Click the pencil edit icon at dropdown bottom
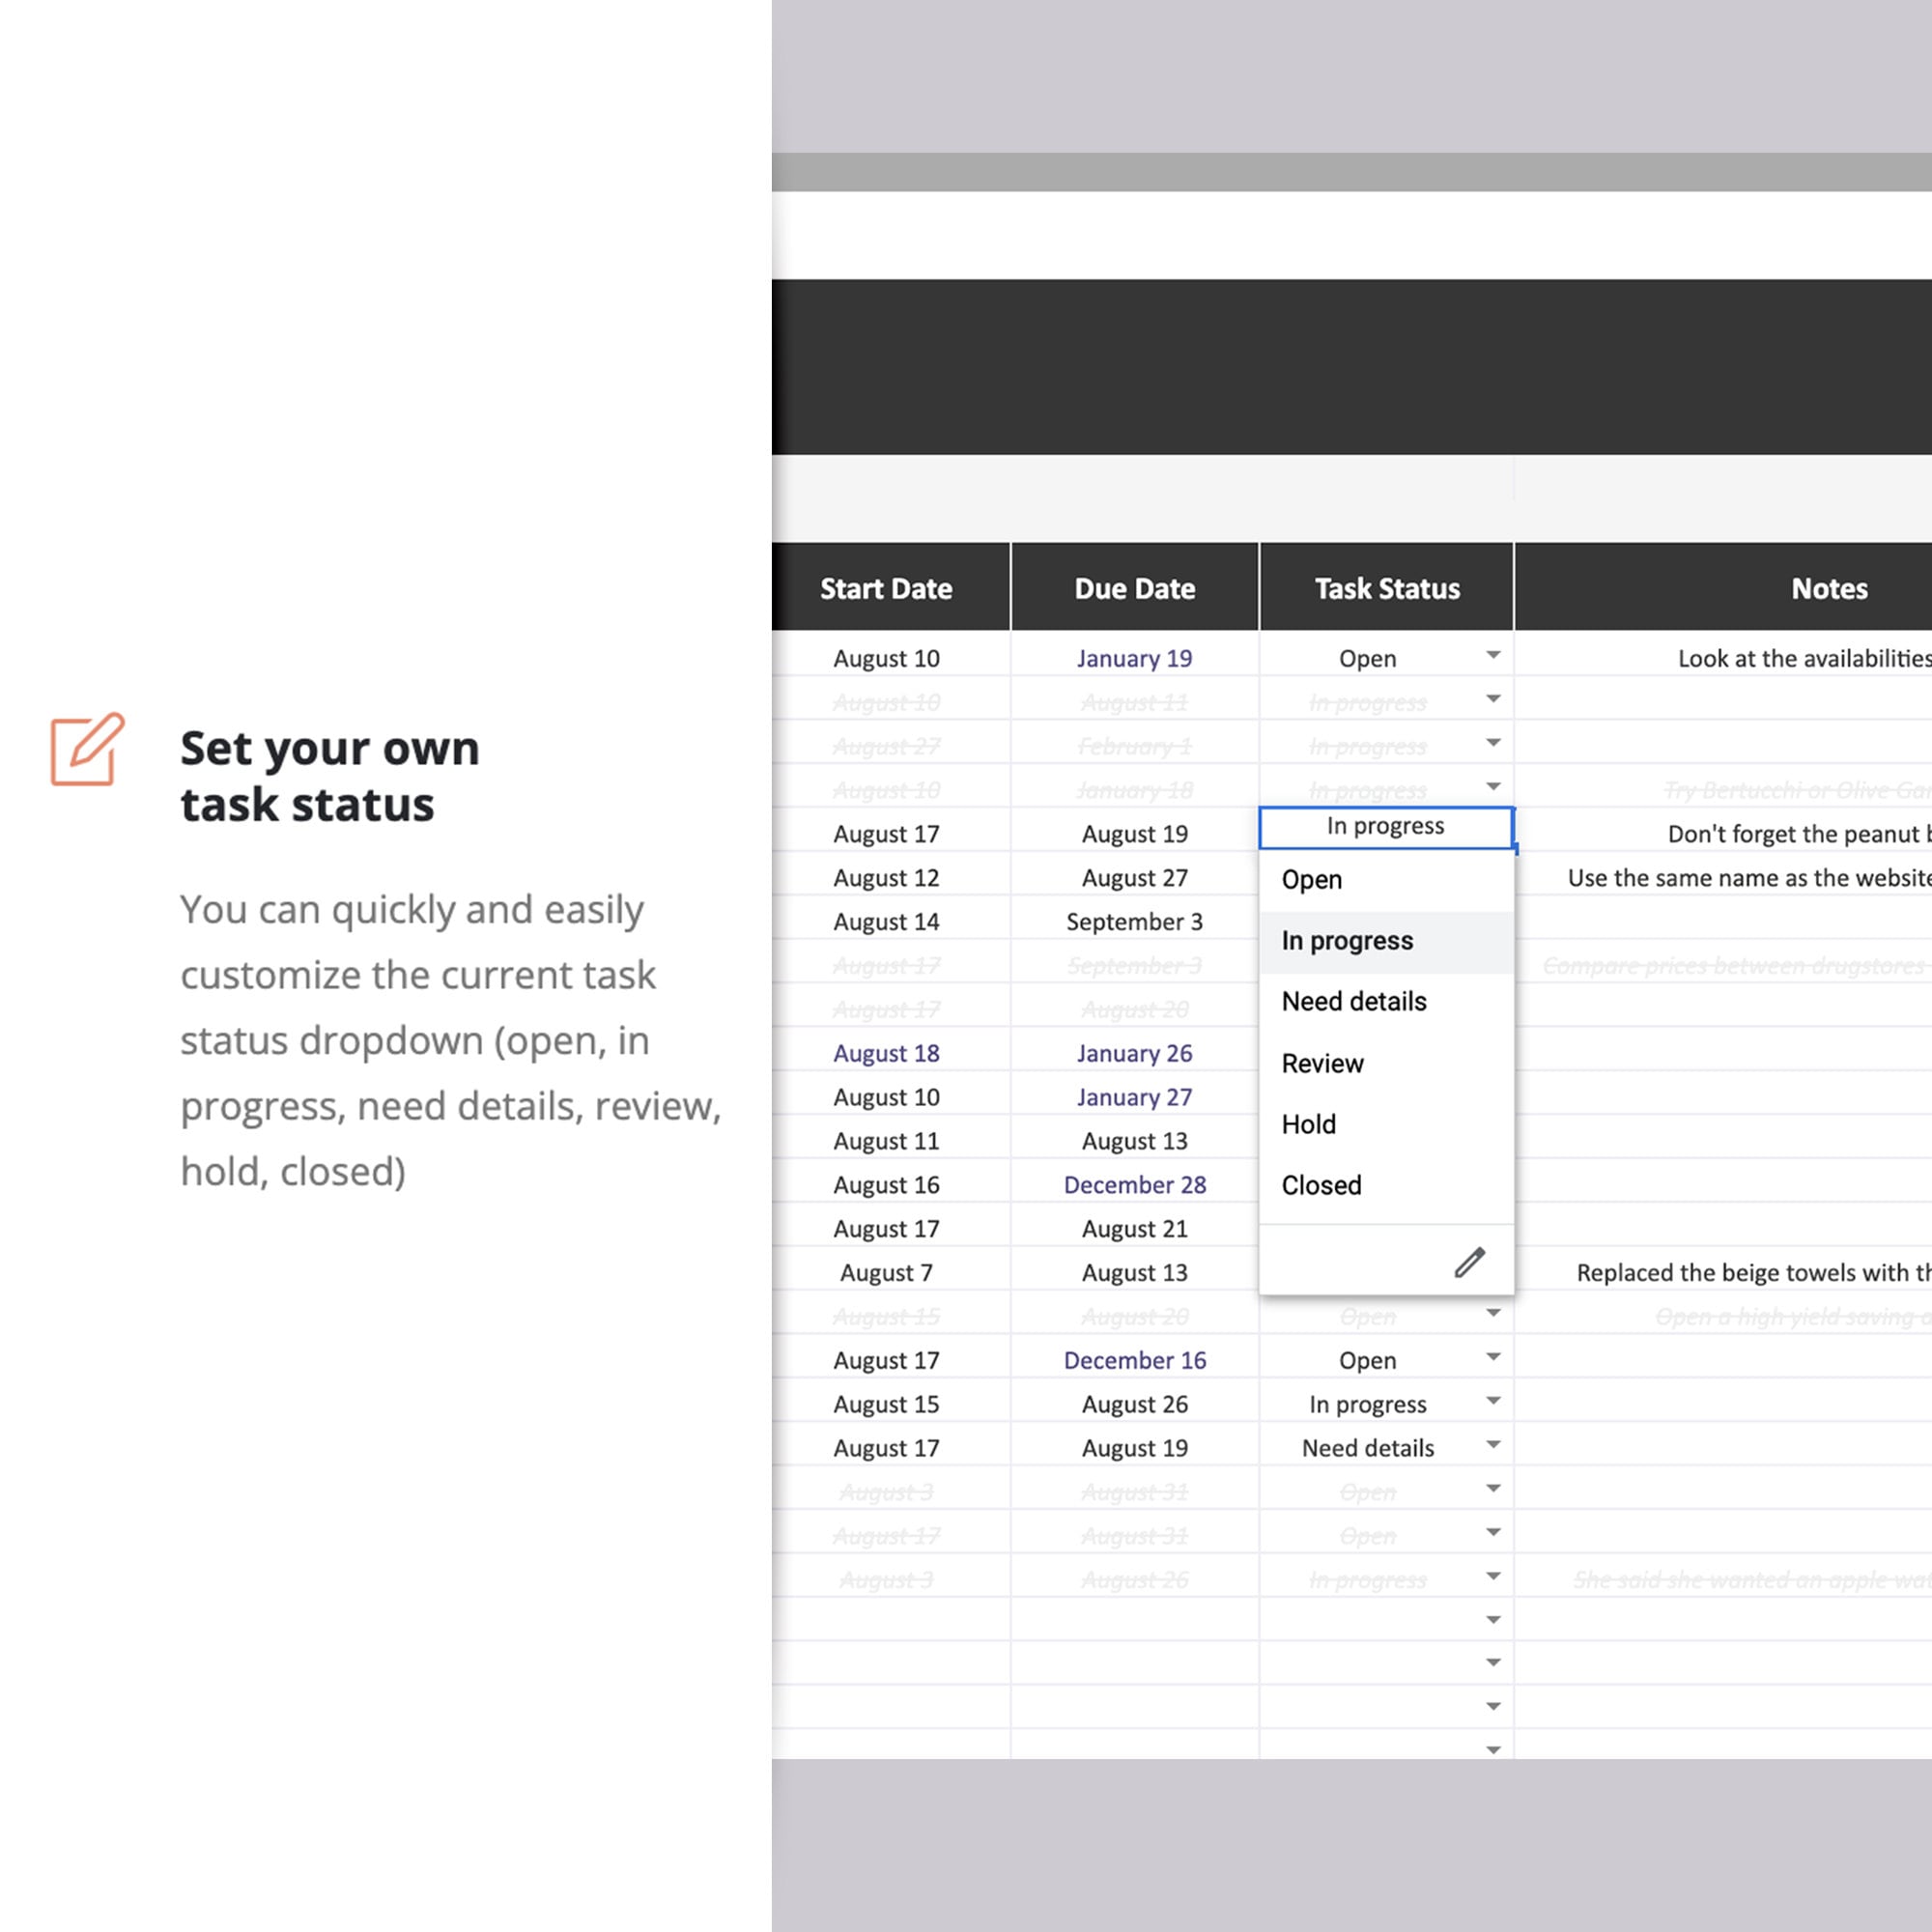This screenshot has width=1932, height=1932. [1470, 1261]
